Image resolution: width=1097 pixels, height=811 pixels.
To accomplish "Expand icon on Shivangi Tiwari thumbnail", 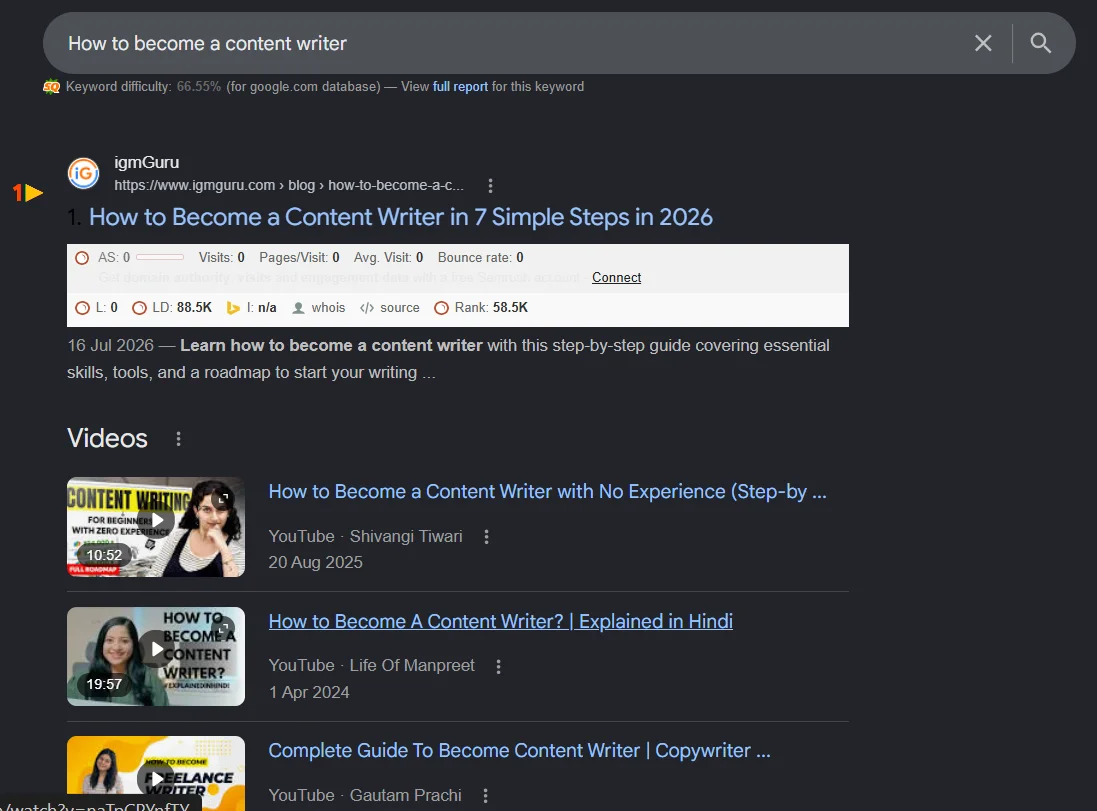I will click(x=223, y=498).
